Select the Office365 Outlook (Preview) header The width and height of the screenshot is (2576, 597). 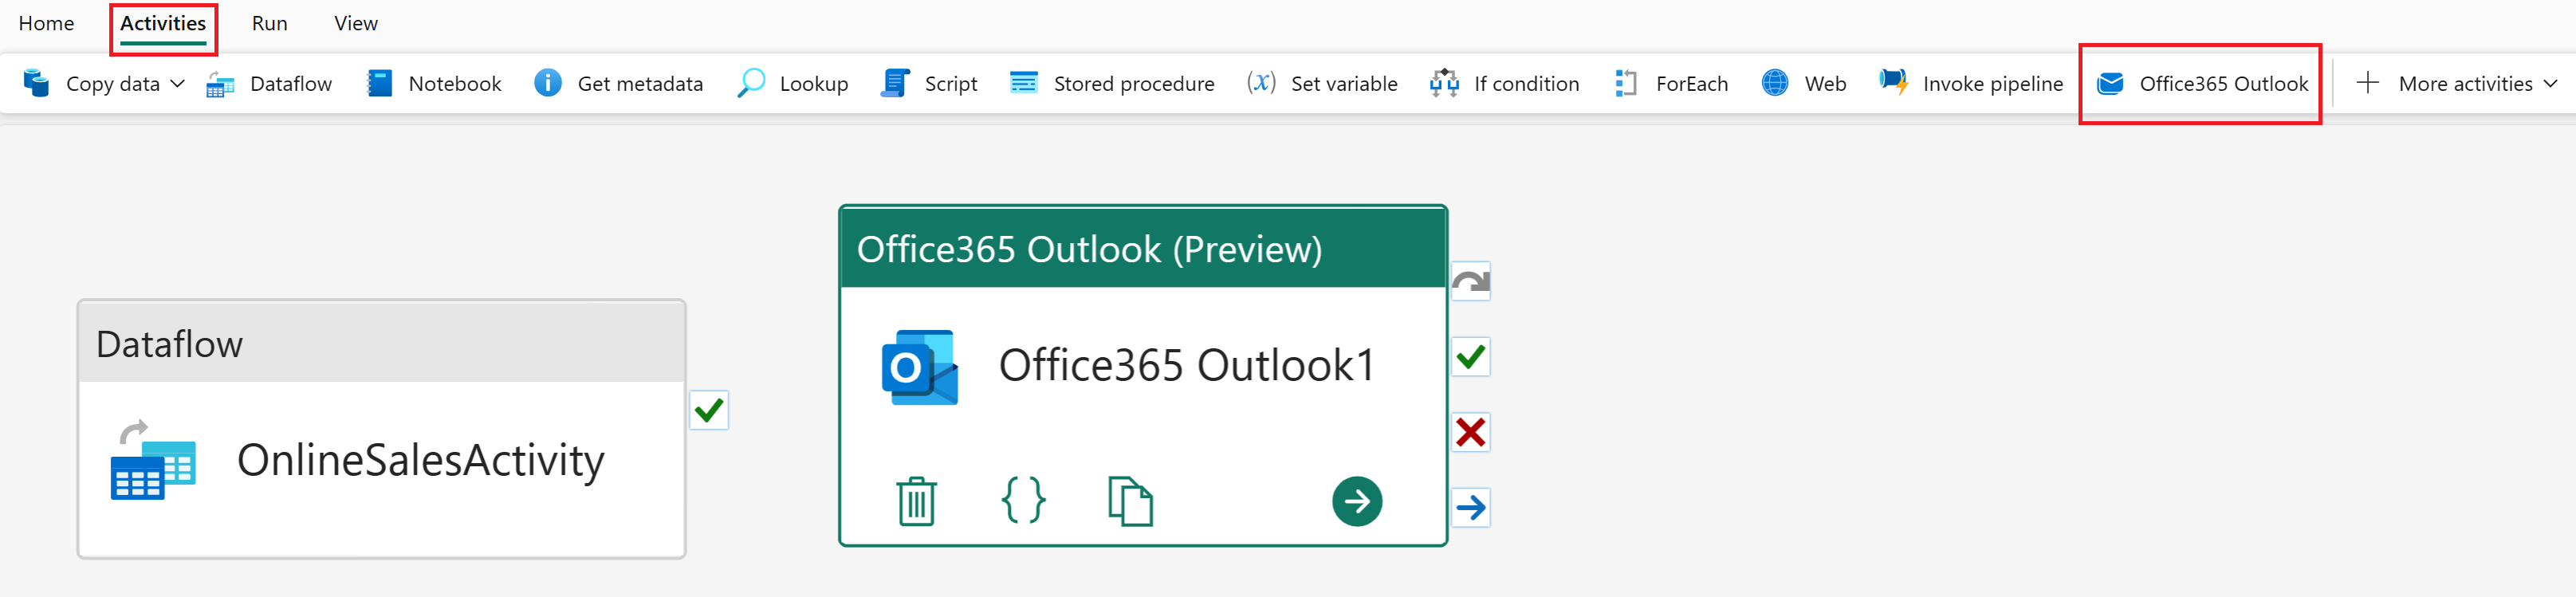[1143, 248]
